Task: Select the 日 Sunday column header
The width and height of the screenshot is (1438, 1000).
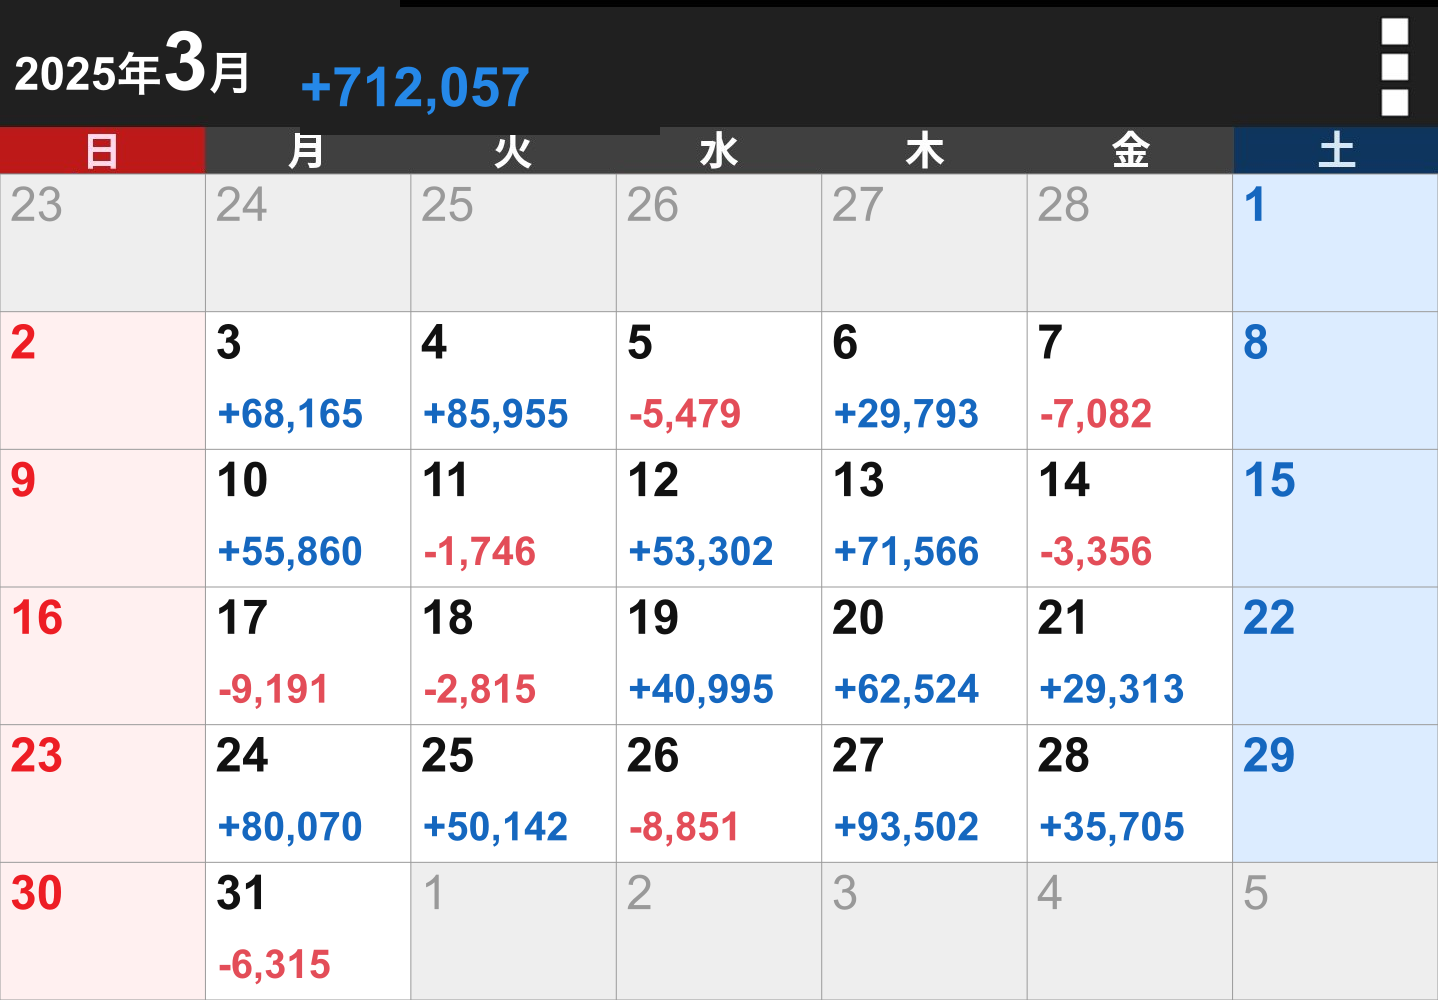Action: click(x=102, y=151)
